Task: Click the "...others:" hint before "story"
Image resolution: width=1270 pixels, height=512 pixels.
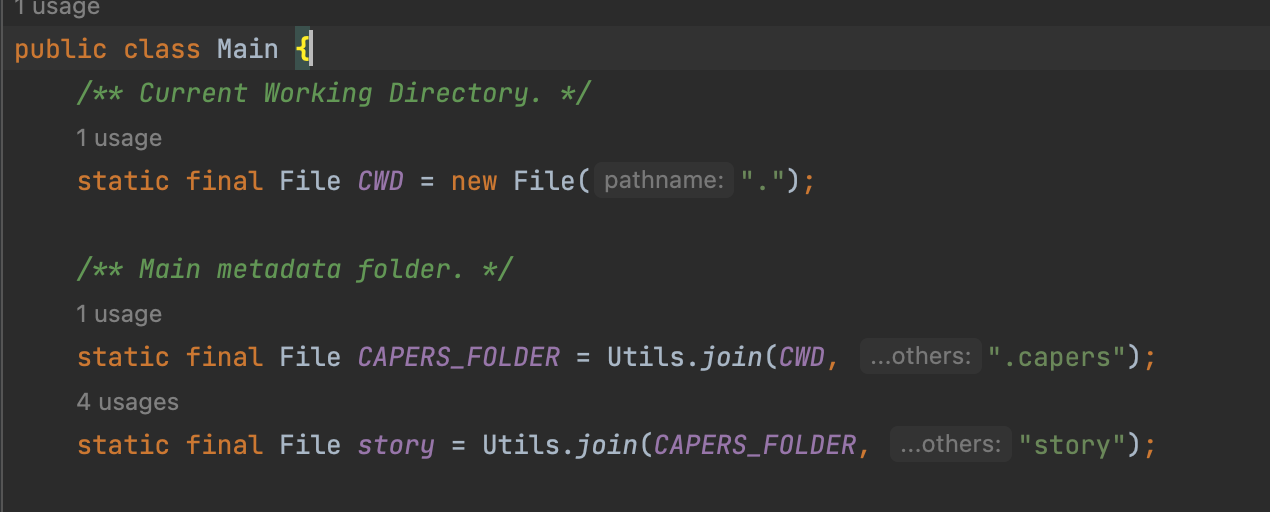Action: tap(949, 445)
